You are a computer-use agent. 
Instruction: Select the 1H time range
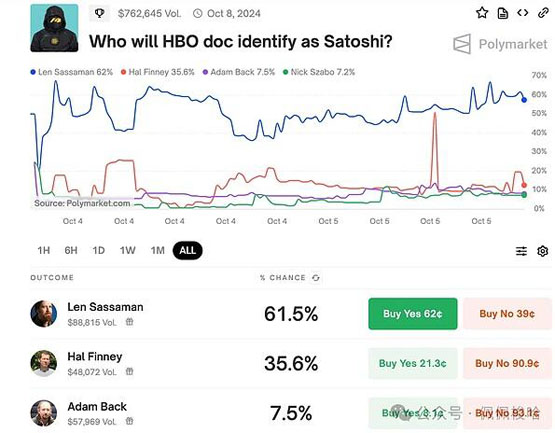(44, 251)
